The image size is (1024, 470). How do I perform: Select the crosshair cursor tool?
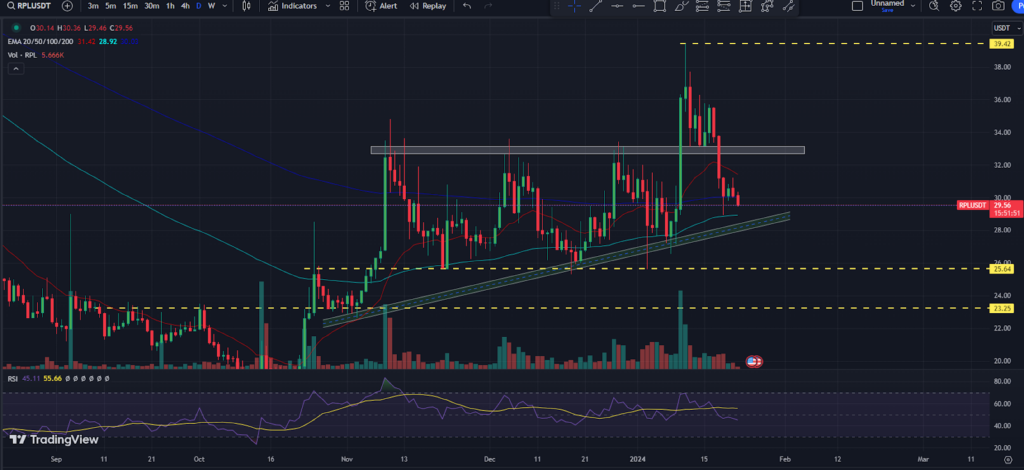575,6
